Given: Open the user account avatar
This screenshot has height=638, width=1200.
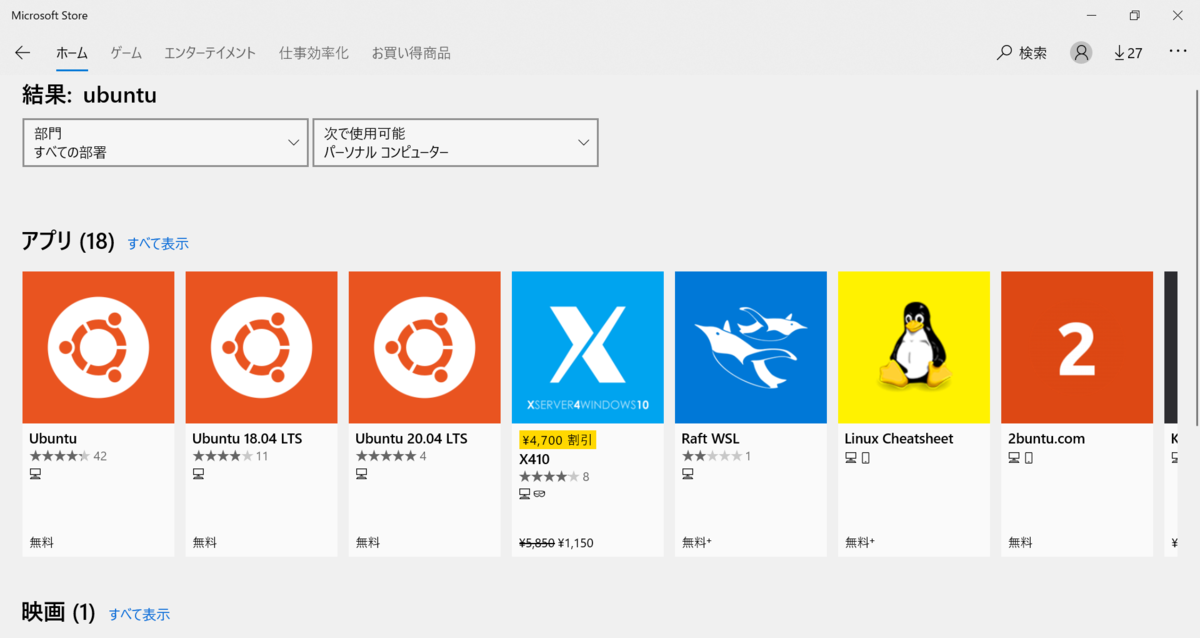Looking at the screenshot, I should tap(1081, 53).
